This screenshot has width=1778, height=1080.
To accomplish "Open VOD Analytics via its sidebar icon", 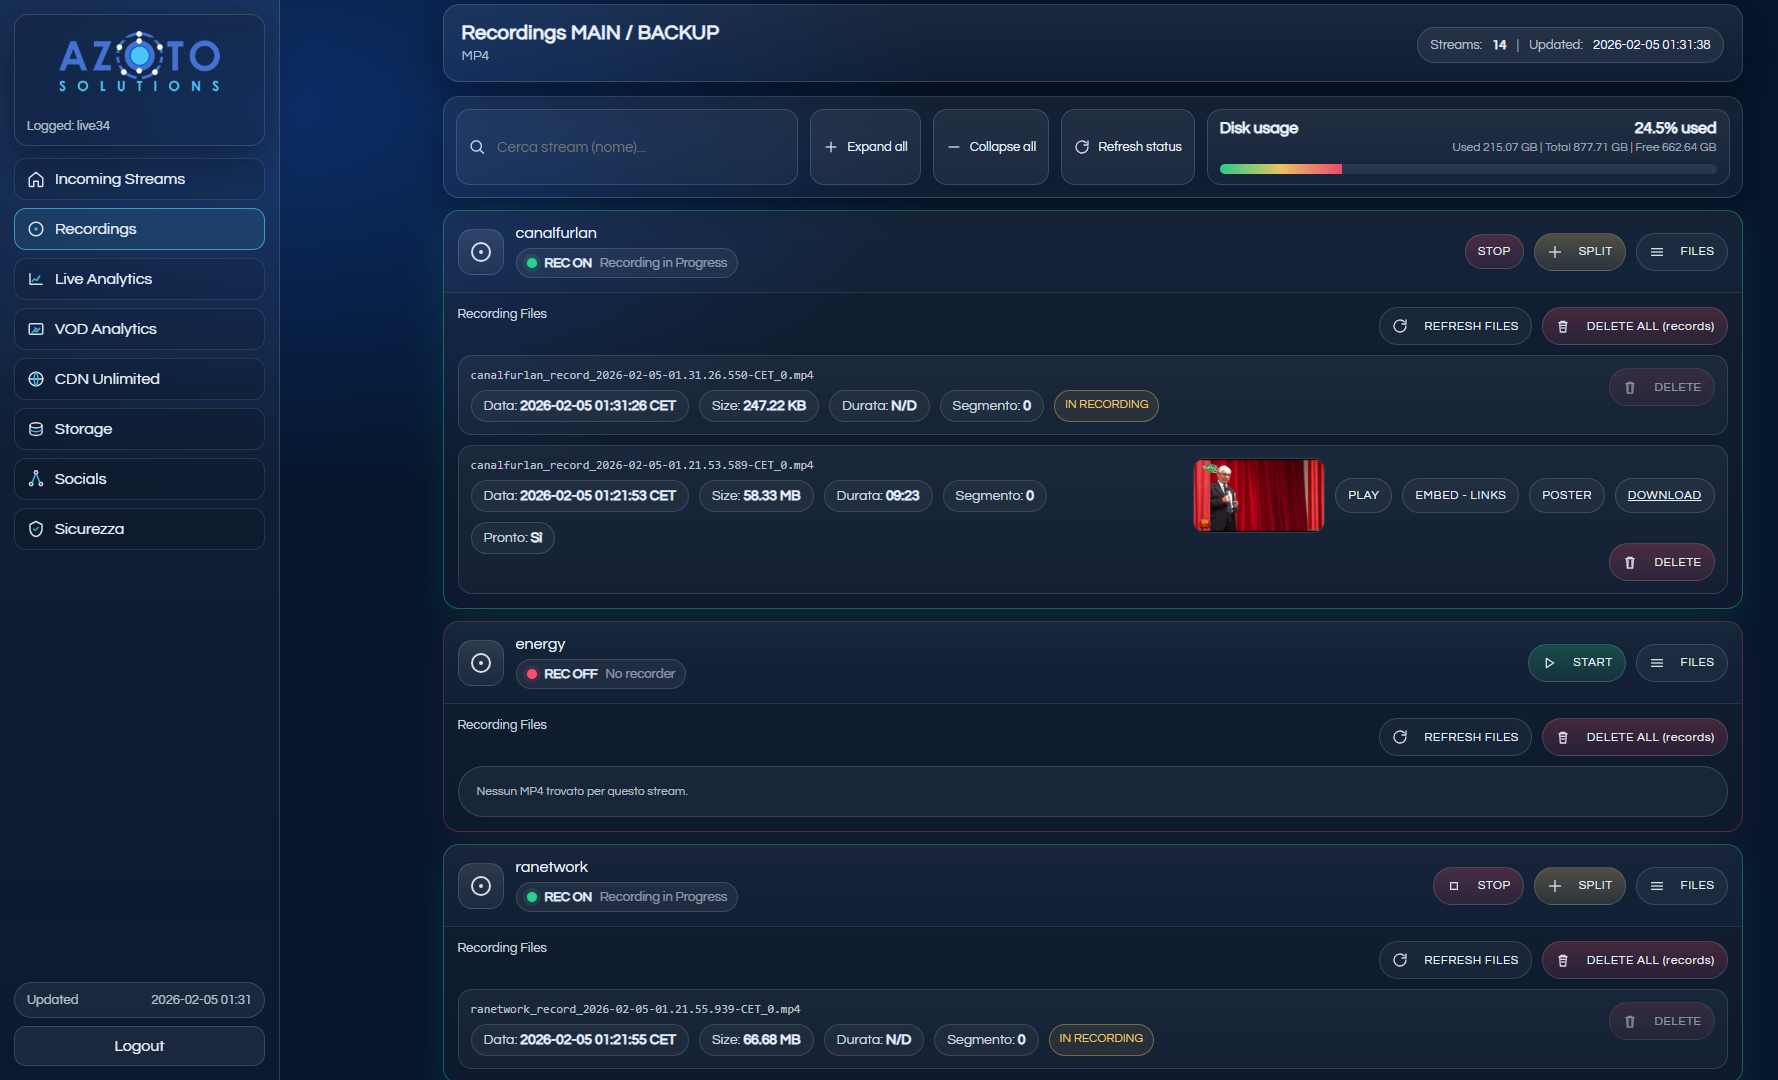I will tap(35, 328).
